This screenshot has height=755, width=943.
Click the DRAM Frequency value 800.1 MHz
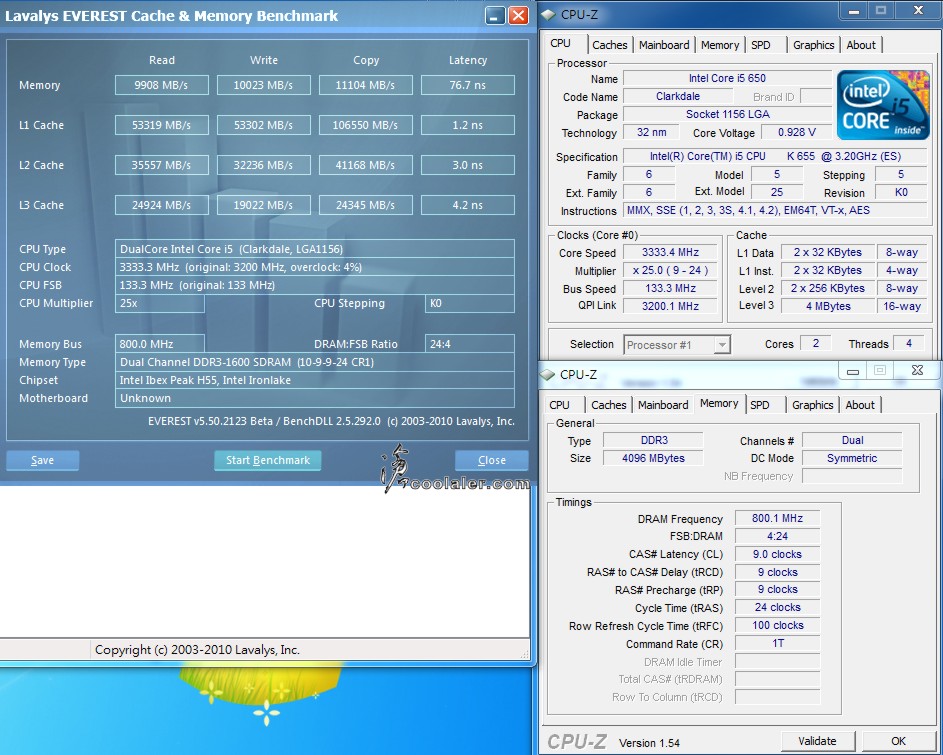777,519
